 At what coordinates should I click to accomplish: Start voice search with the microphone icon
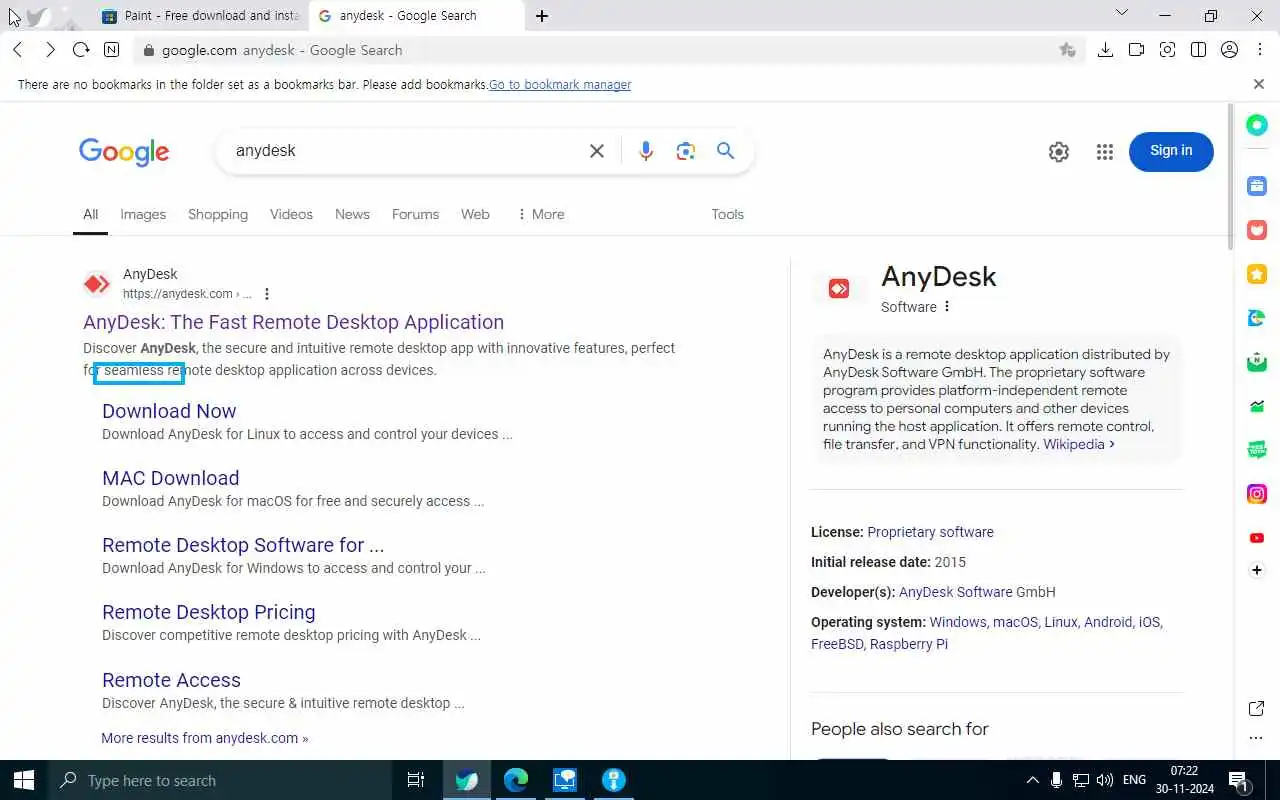point(646,151)
